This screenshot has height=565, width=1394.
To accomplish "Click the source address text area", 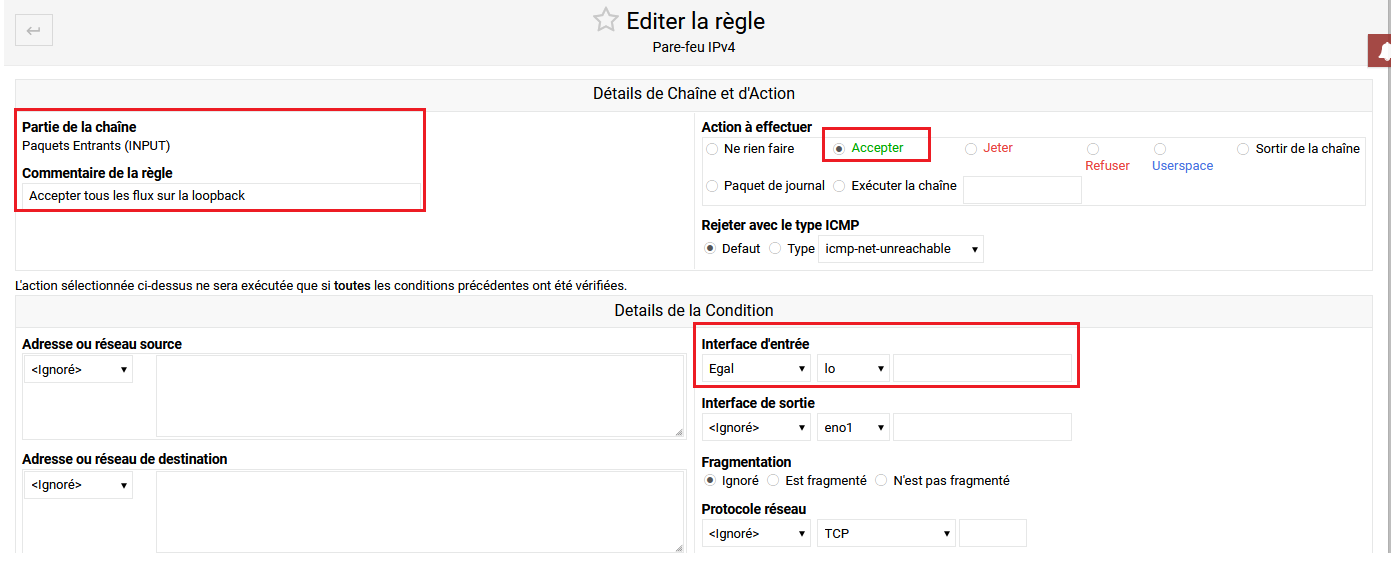I will 420,396.
